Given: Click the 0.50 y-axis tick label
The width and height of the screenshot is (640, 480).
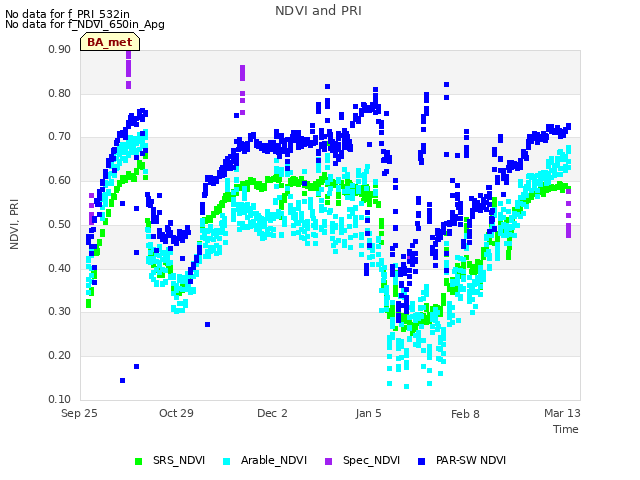Looking at the screenshot, I should tap(60, 224).
